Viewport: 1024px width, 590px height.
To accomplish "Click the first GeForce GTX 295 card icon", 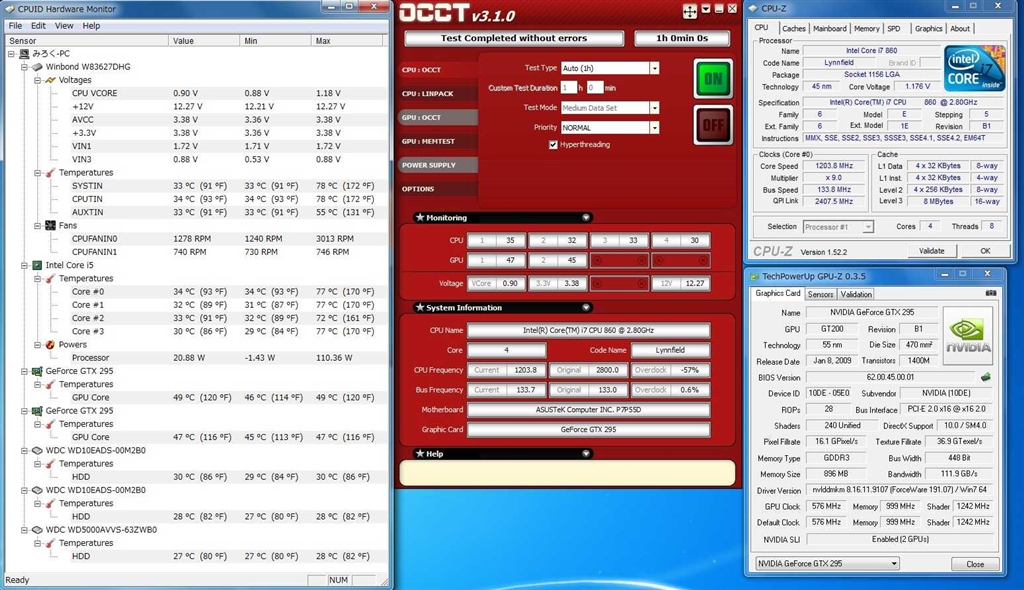I will [x=37, y=371].
